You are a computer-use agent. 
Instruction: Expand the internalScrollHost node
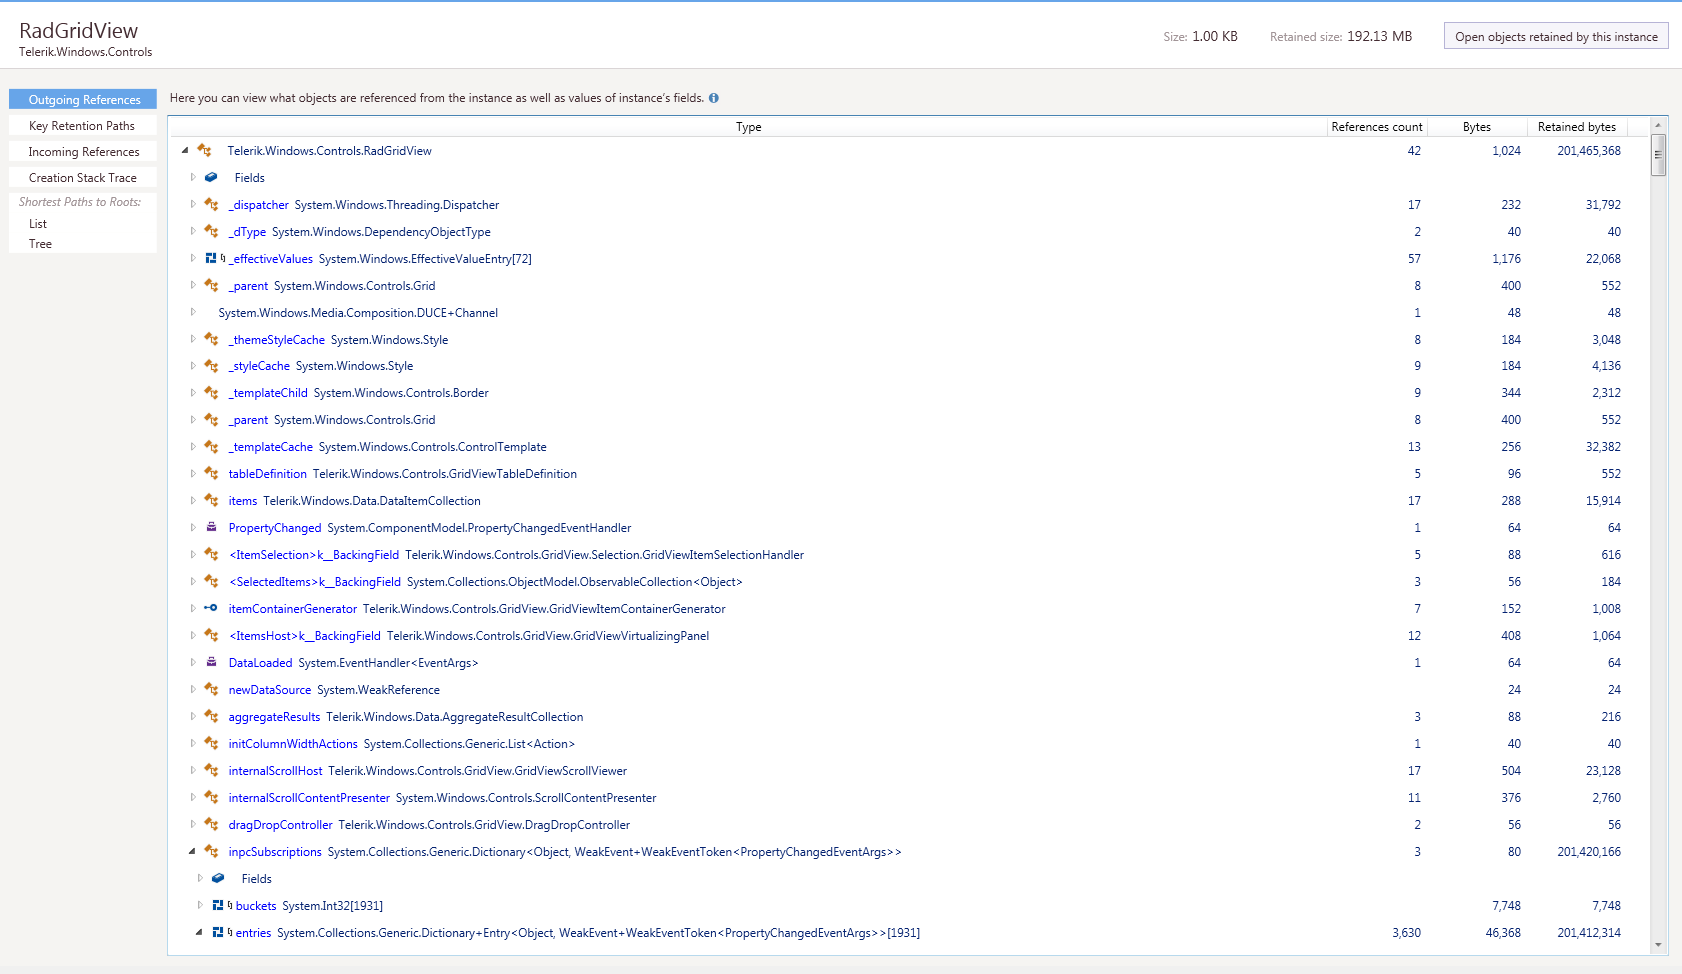pos(193,771)
